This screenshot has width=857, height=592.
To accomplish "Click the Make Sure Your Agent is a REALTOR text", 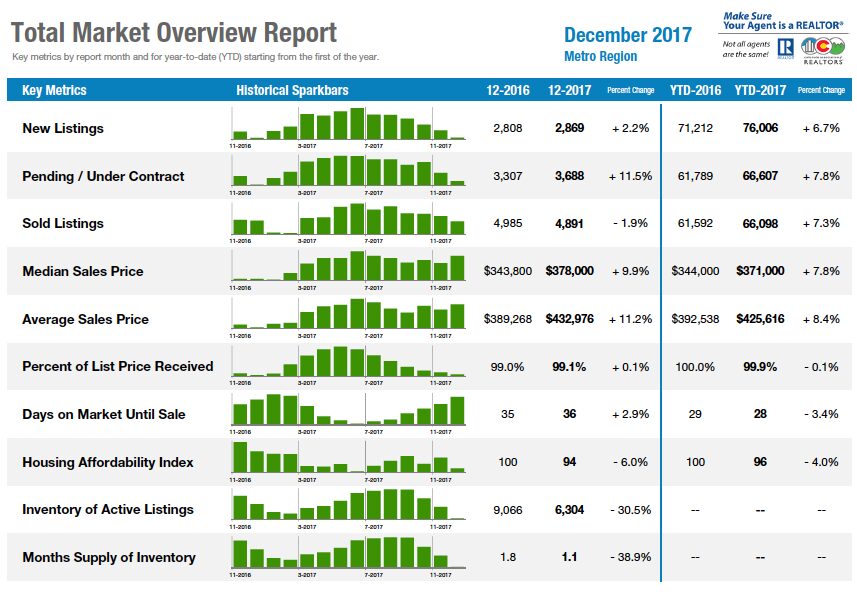I will tap(783, 21).
